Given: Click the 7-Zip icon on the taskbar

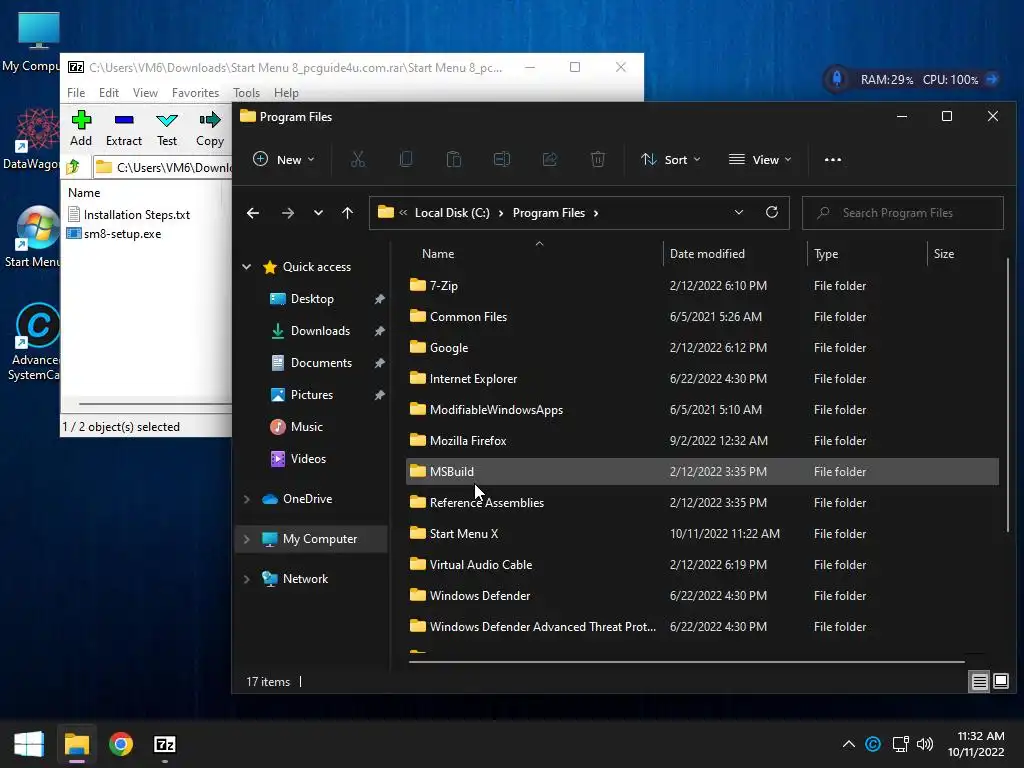Looking at the screenshot, I should [x=165, y=744].
